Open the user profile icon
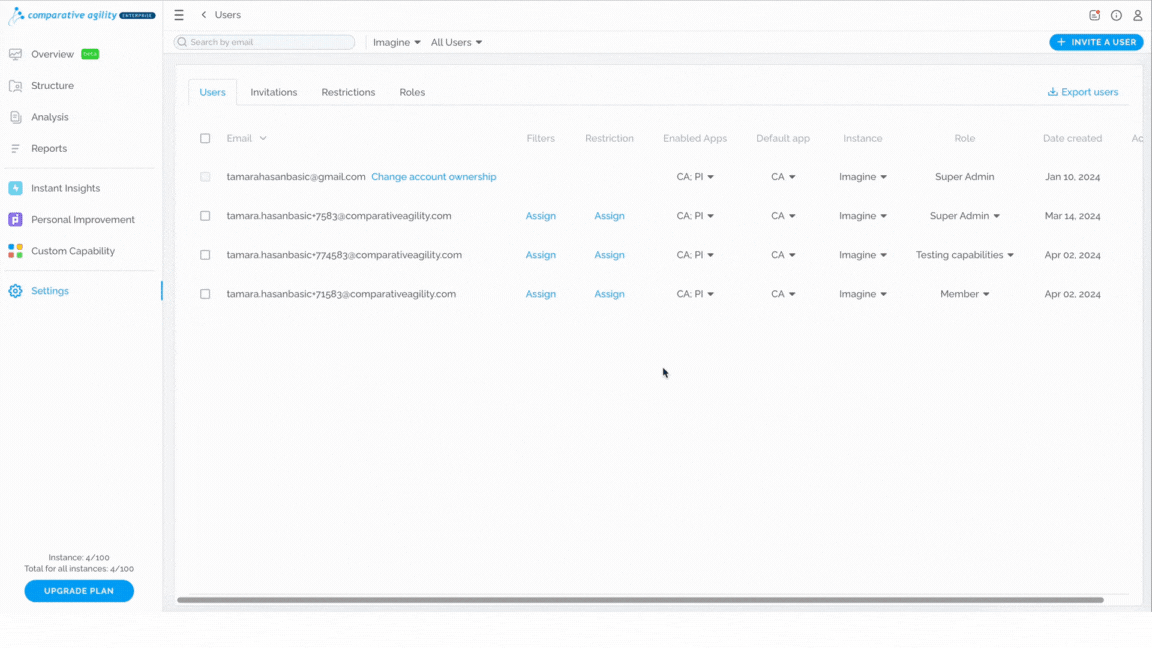1152x648 pixels. point(1137,15)
